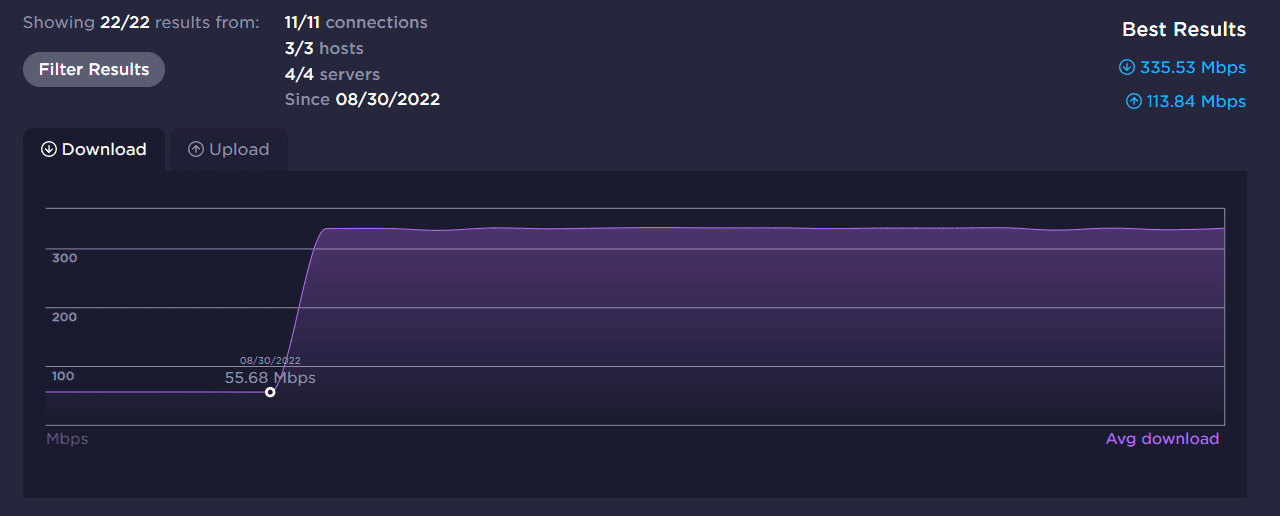
Task: Click the 55.68 Mbps tooltip value
Action: [270, 378]
